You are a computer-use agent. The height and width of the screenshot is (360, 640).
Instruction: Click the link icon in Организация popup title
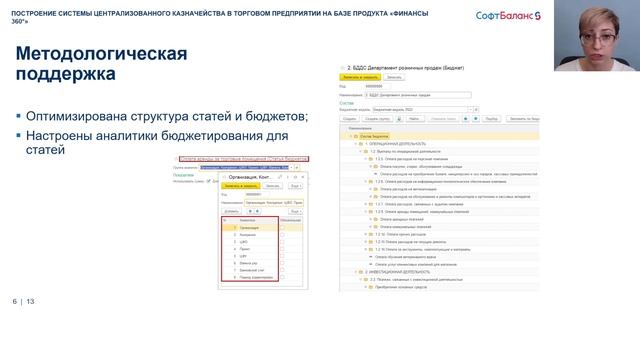click(x=280, y=177)
